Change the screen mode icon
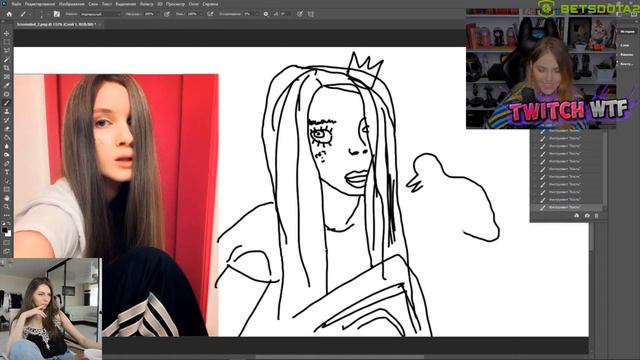 pyautogui.click(x=7, y=251)
